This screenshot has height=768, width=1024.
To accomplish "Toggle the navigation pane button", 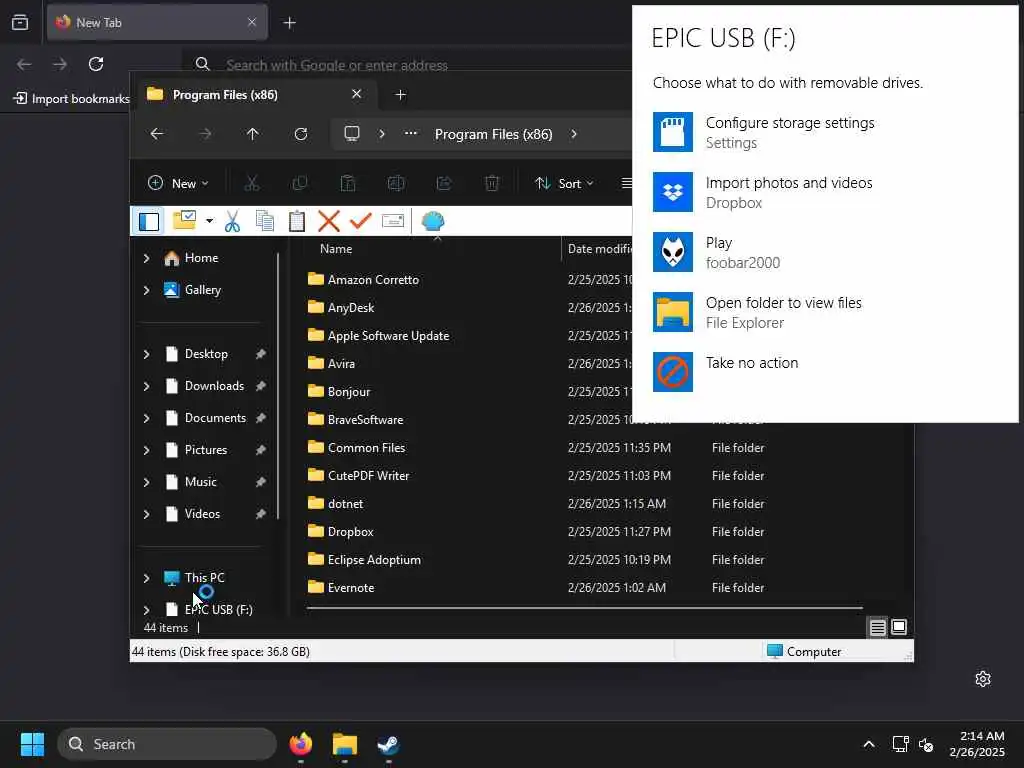I will tap(149, 221).
